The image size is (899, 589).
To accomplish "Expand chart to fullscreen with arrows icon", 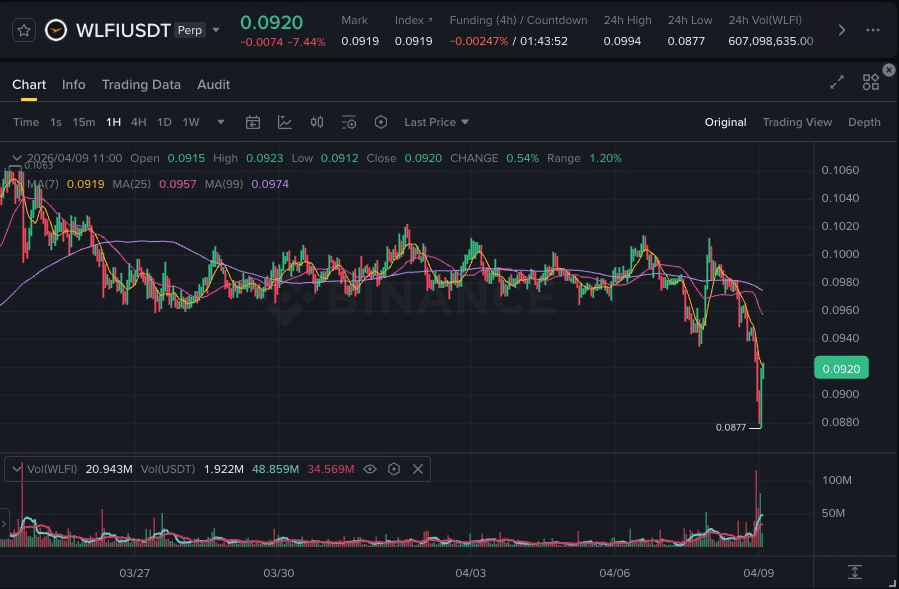I will pyautogui.click(x=837, y=84).
